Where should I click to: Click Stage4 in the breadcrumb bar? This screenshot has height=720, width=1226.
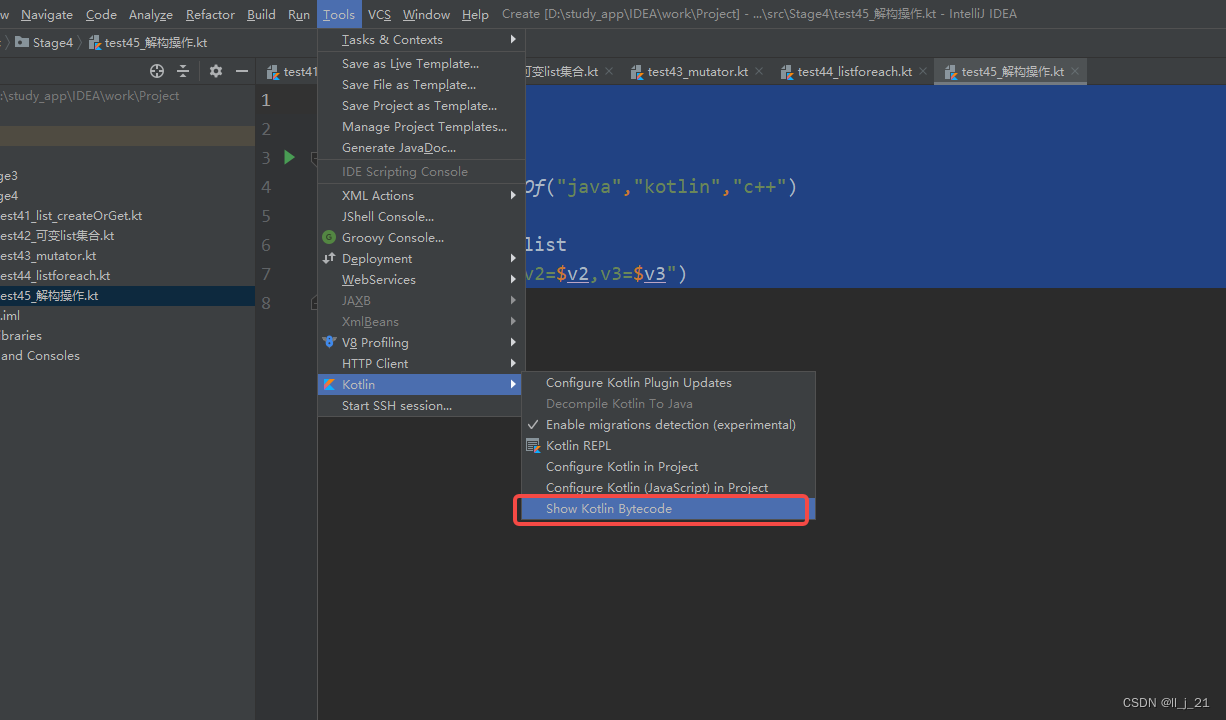[x=53, y=43]
